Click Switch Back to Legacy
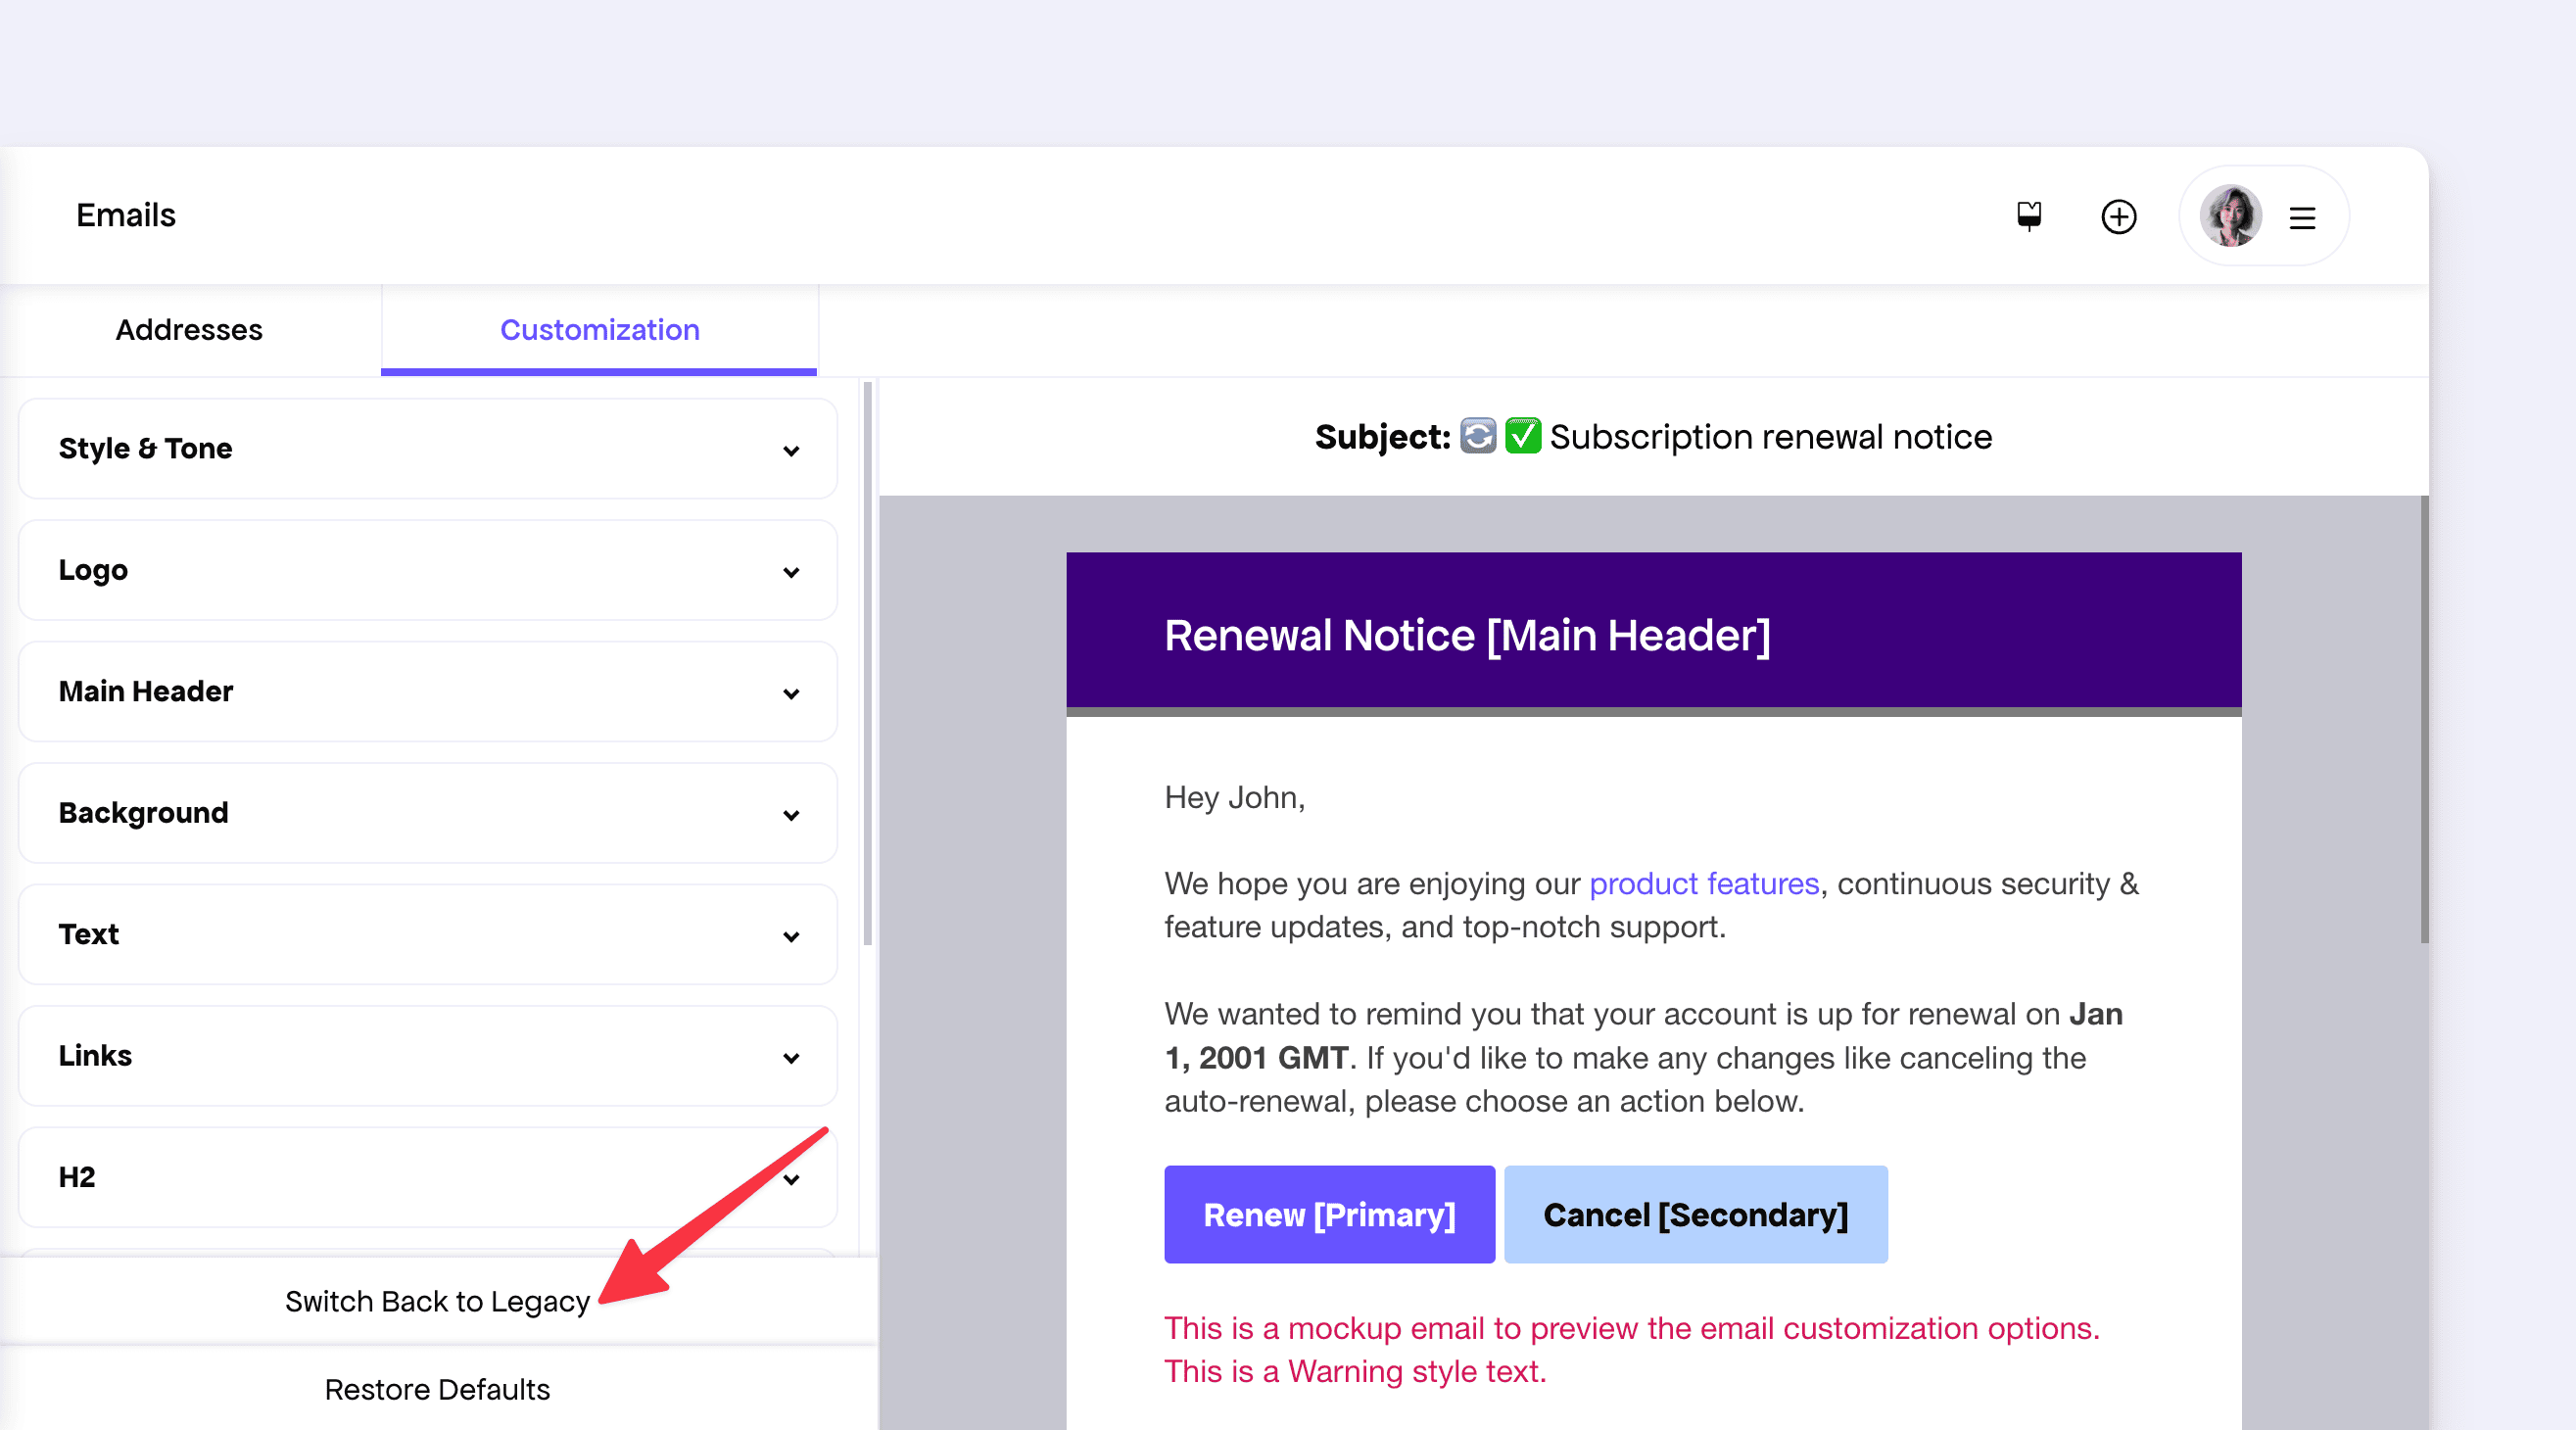Screen dimensions: 2576x1430 [x=437, y=1301]
